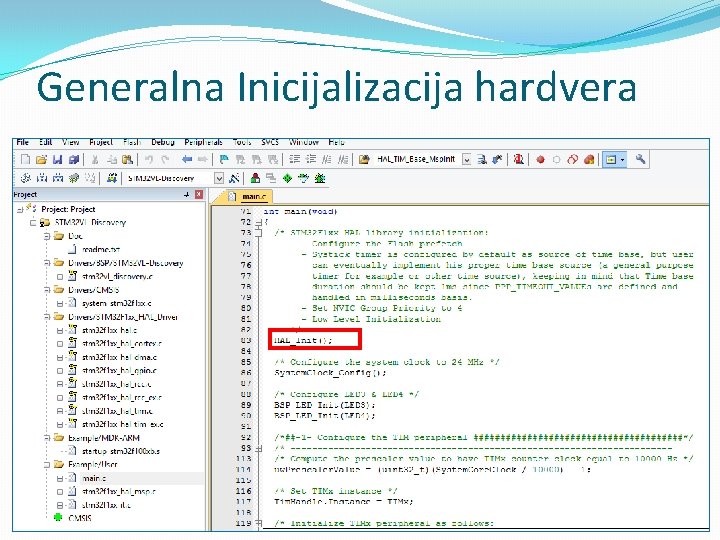Open the File menu
The image size is (720, 540).
[x=22, y=142]
